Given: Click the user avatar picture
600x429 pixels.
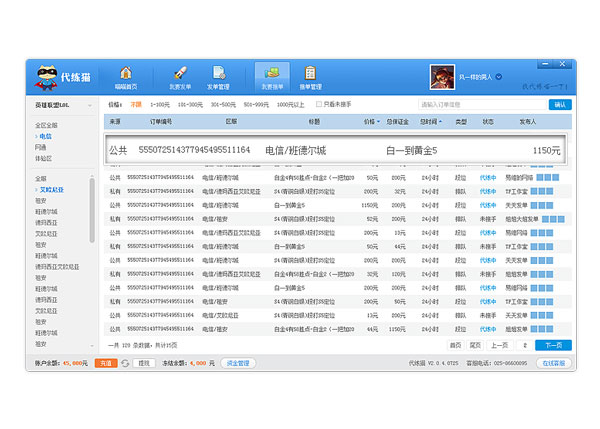Looking at the screenshot, I should click(440, 76).
